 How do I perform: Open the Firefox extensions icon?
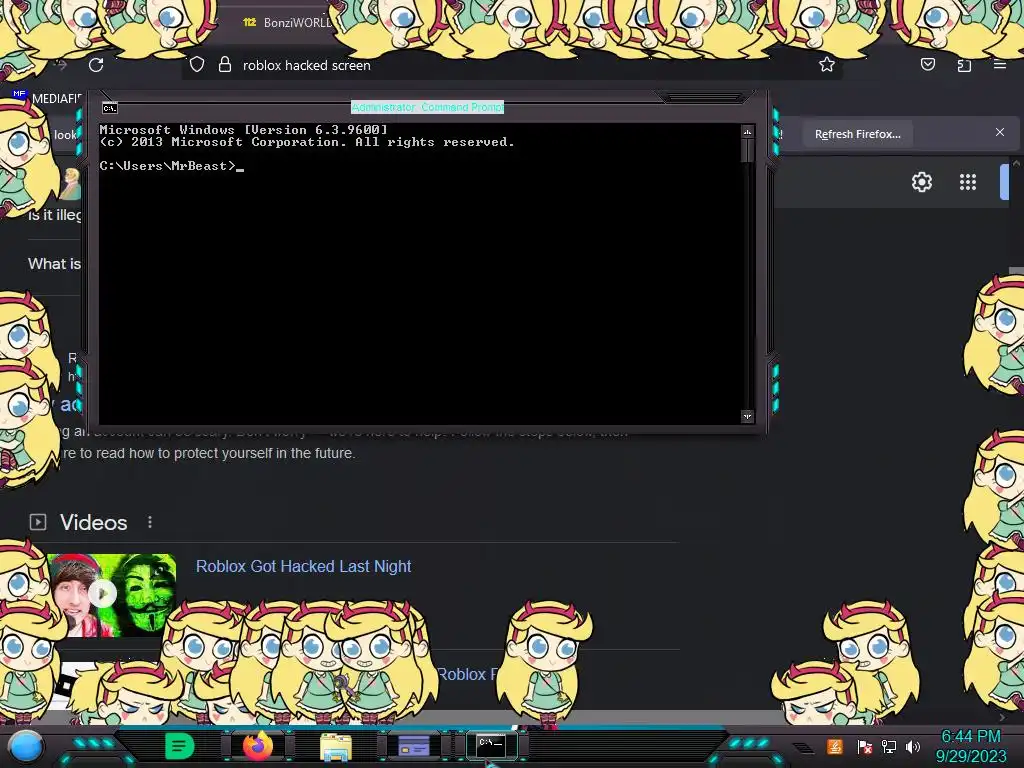coord(964,65)
